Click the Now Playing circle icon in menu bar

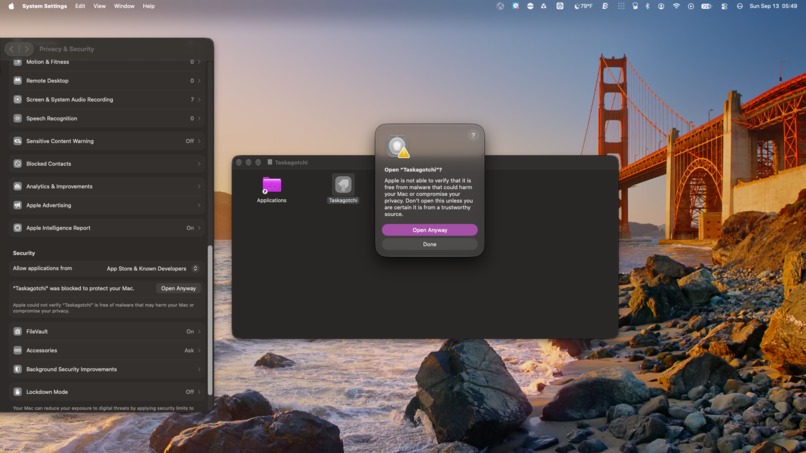click(x=691, y=6)
